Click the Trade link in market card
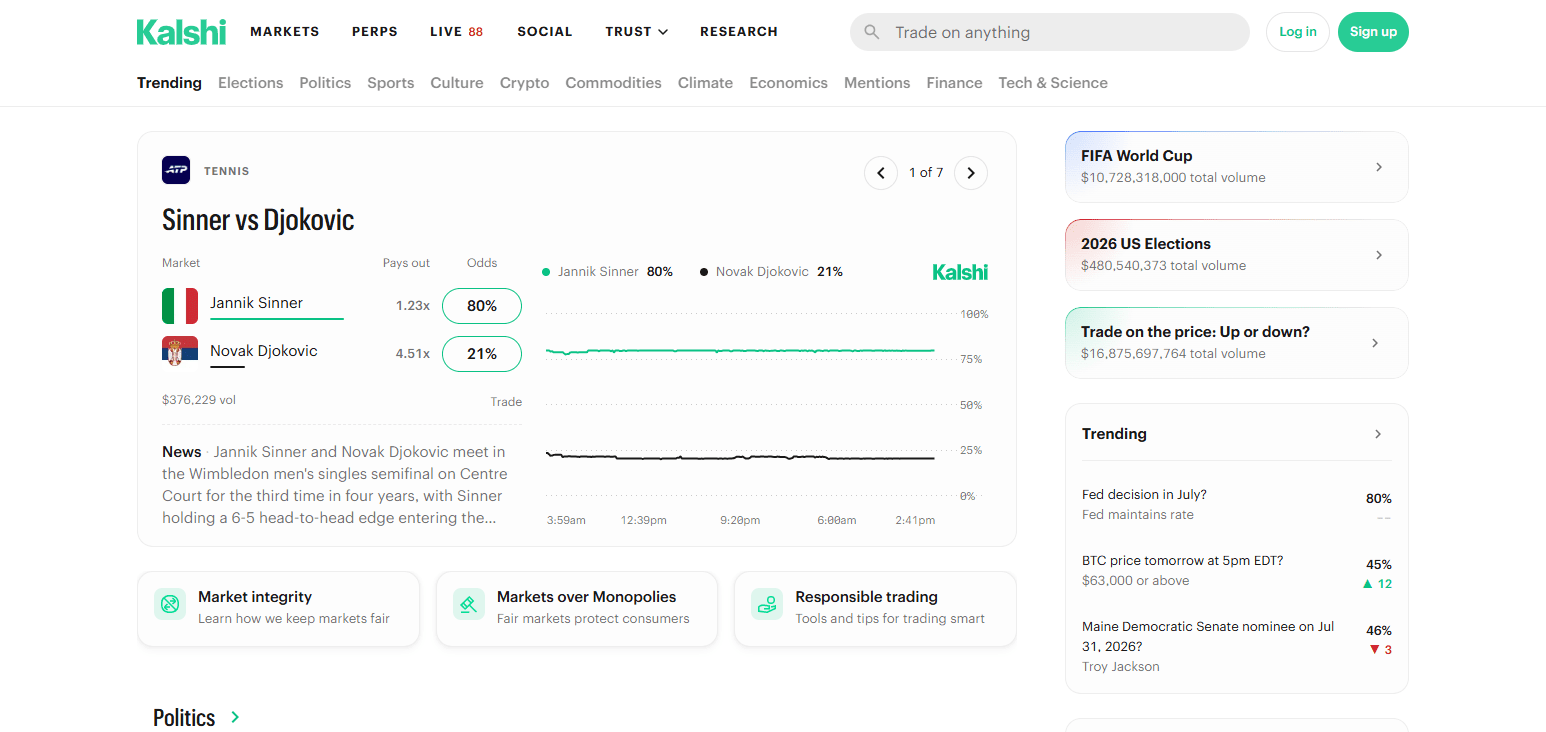The image size is (1546, 732). [x=506, y=402]
